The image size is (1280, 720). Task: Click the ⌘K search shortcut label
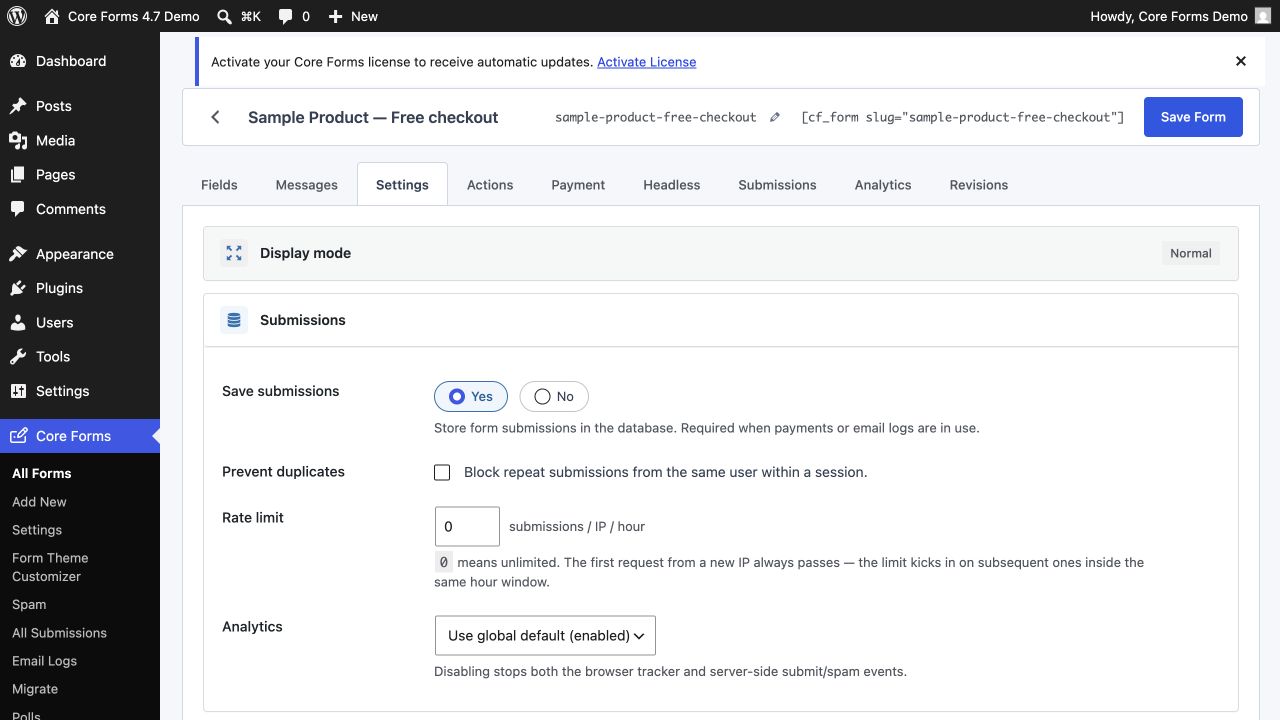(250, 16)
